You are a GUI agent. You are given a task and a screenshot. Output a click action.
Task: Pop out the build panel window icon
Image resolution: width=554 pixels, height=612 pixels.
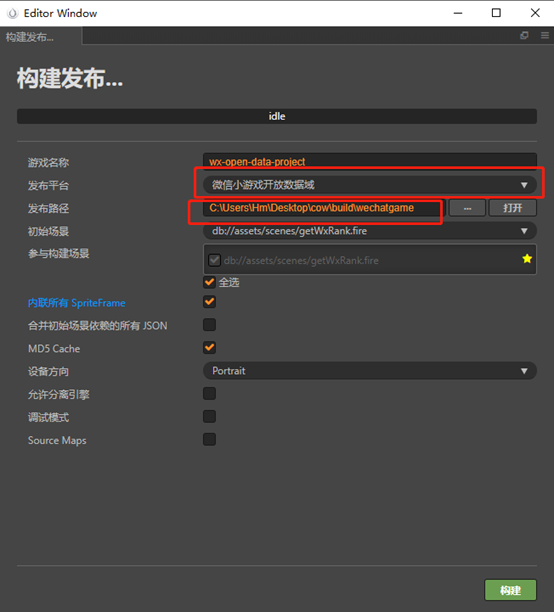pos(524,36)
